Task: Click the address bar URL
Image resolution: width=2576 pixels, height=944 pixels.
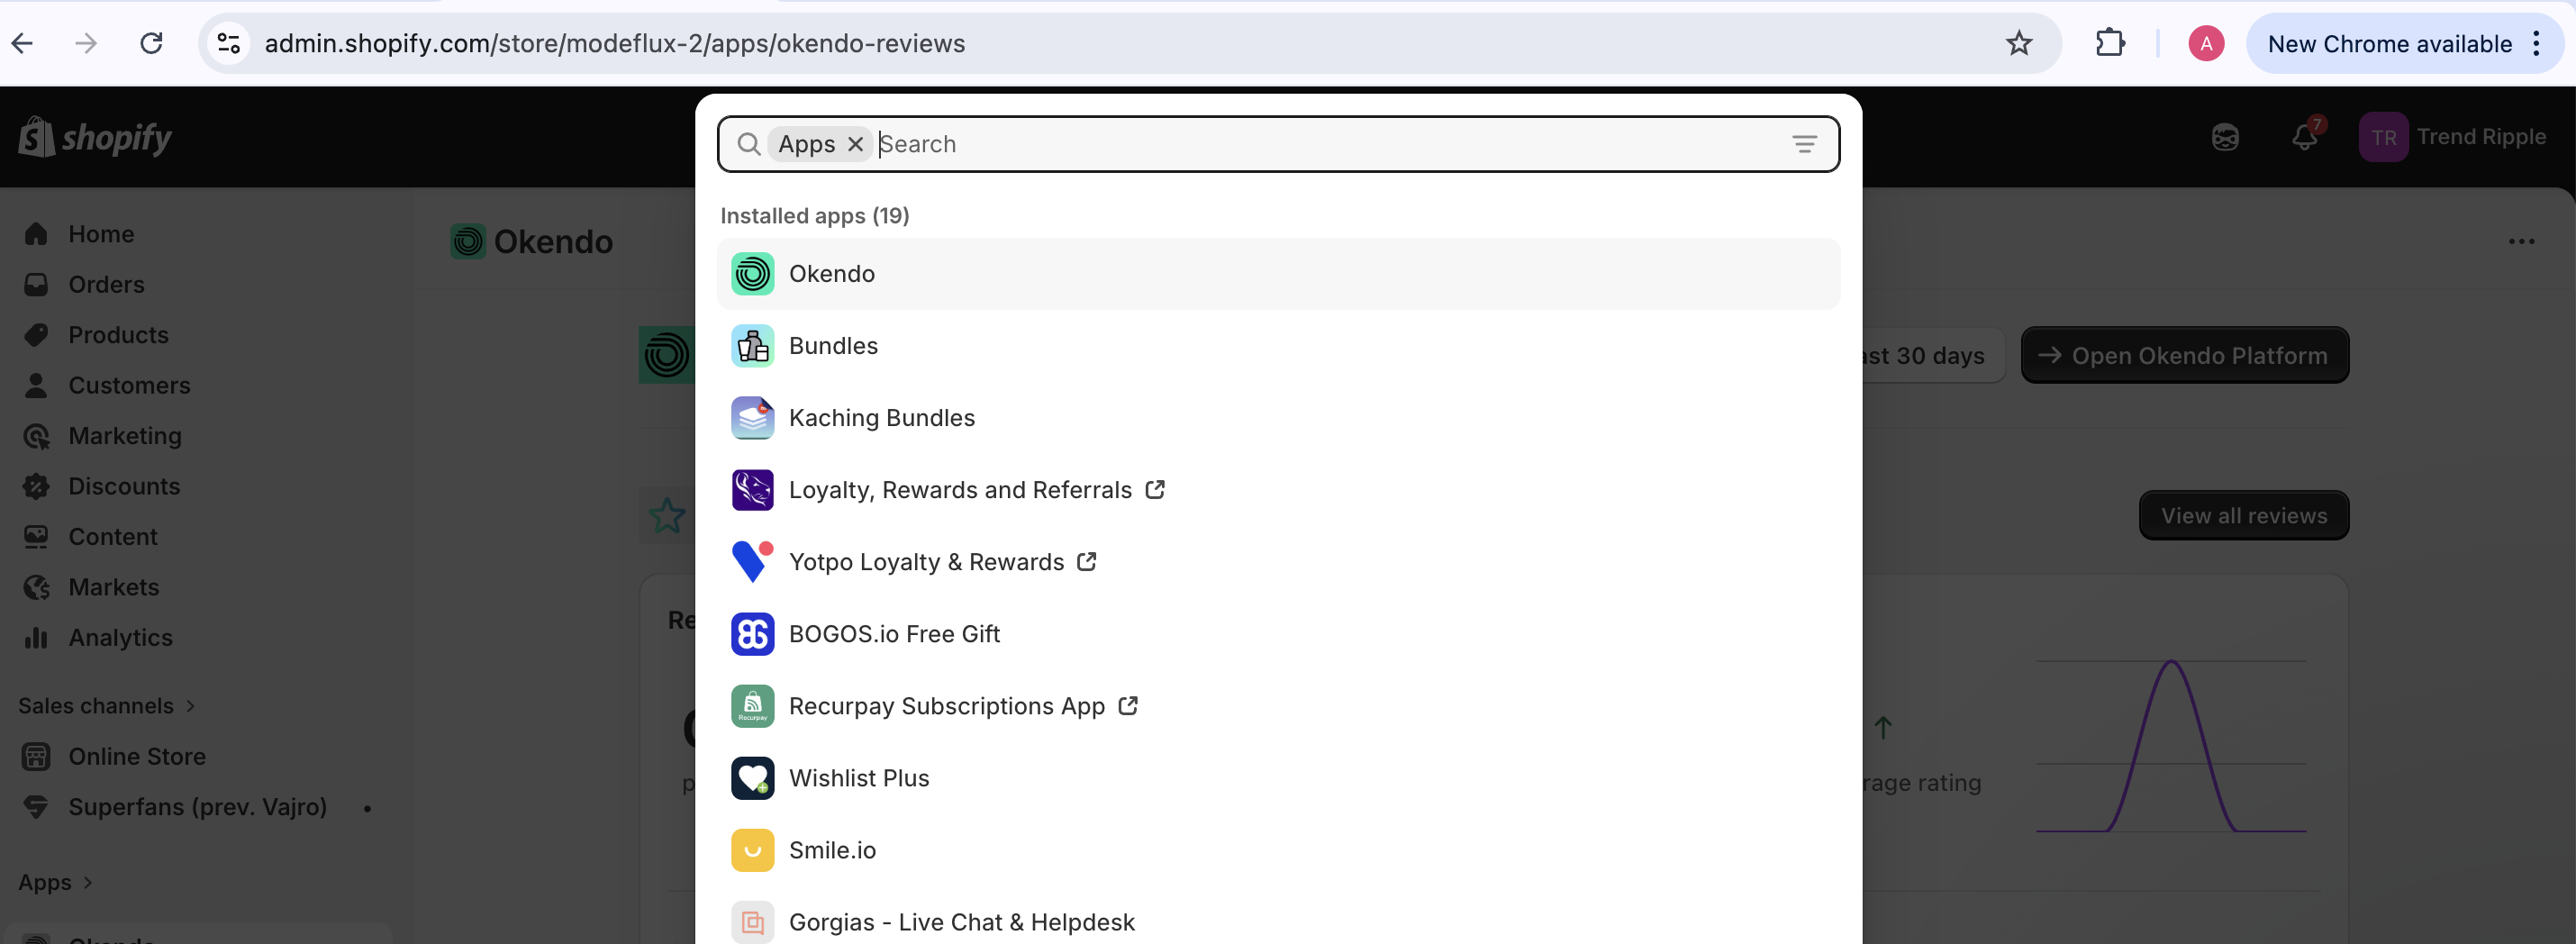Action: point(614,43)
